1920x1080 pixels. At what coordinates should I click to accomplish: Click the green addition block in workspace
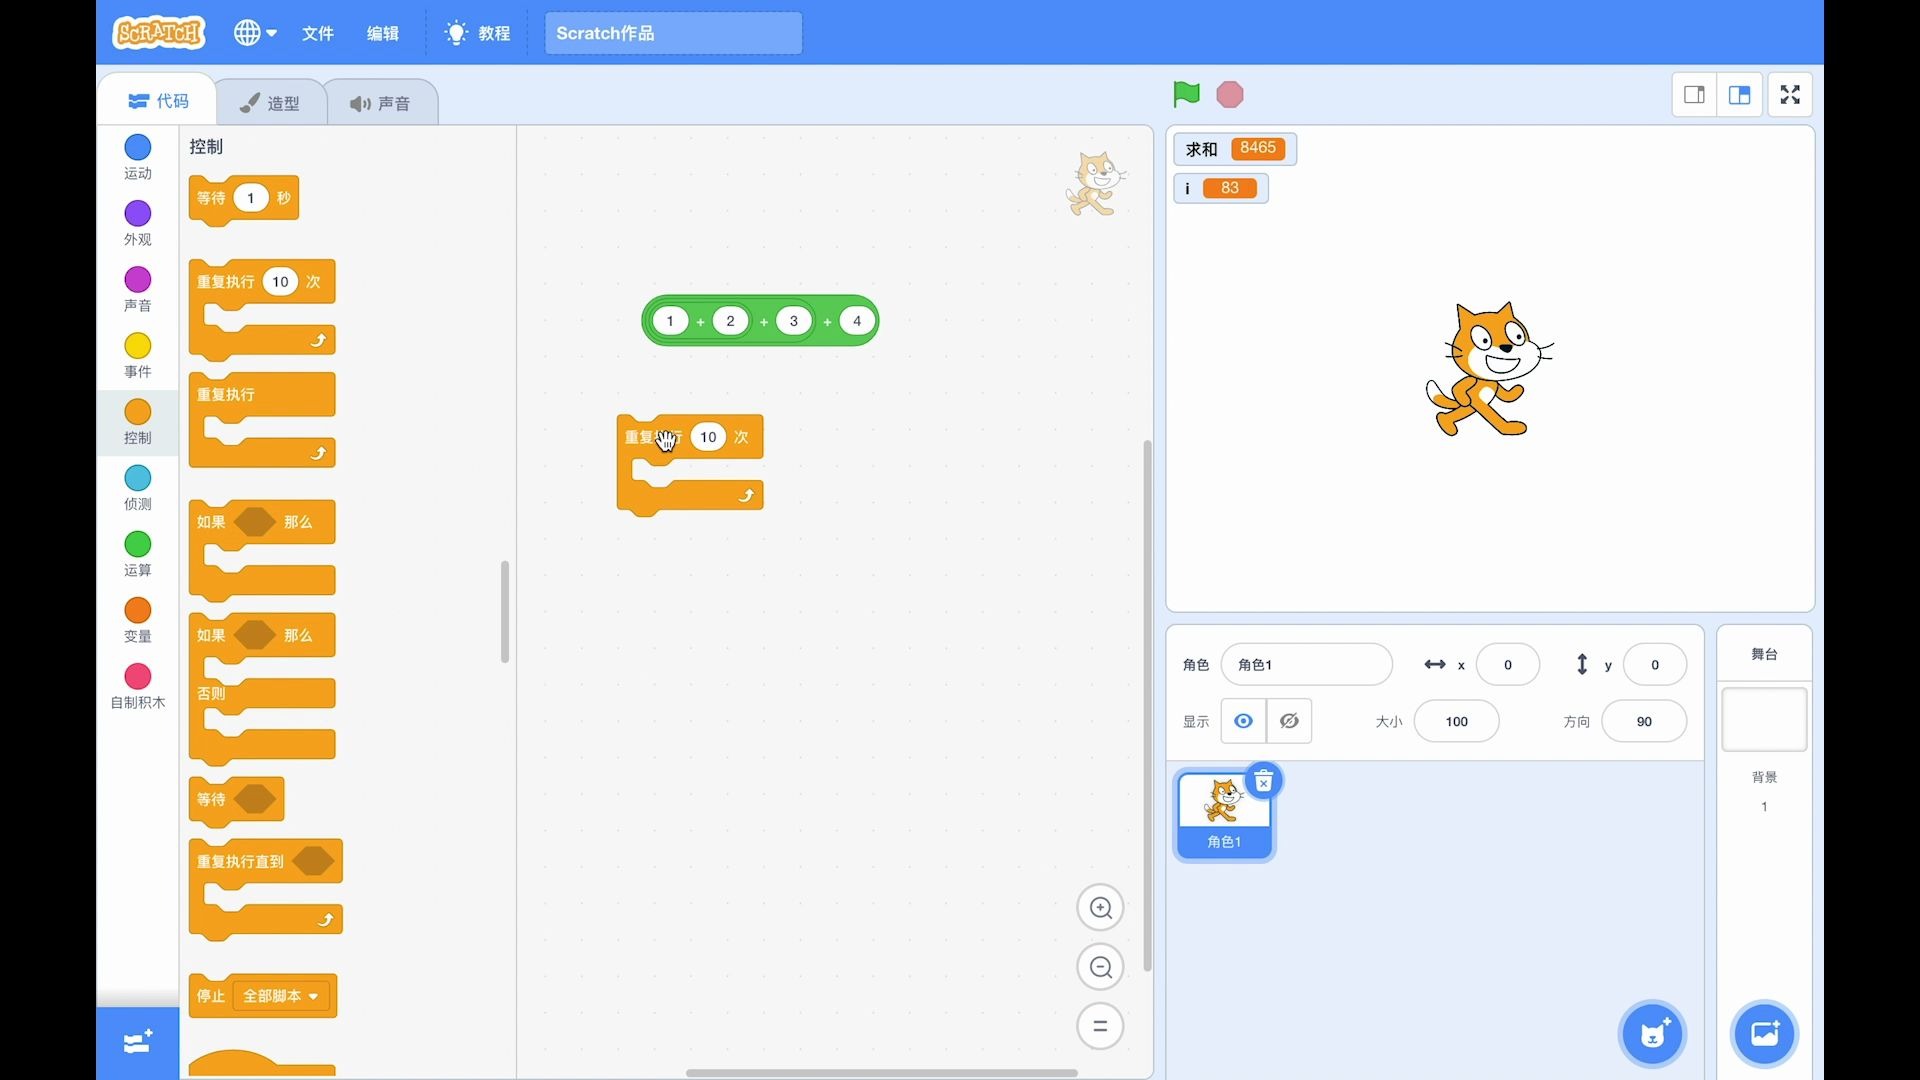click(760, 321)
